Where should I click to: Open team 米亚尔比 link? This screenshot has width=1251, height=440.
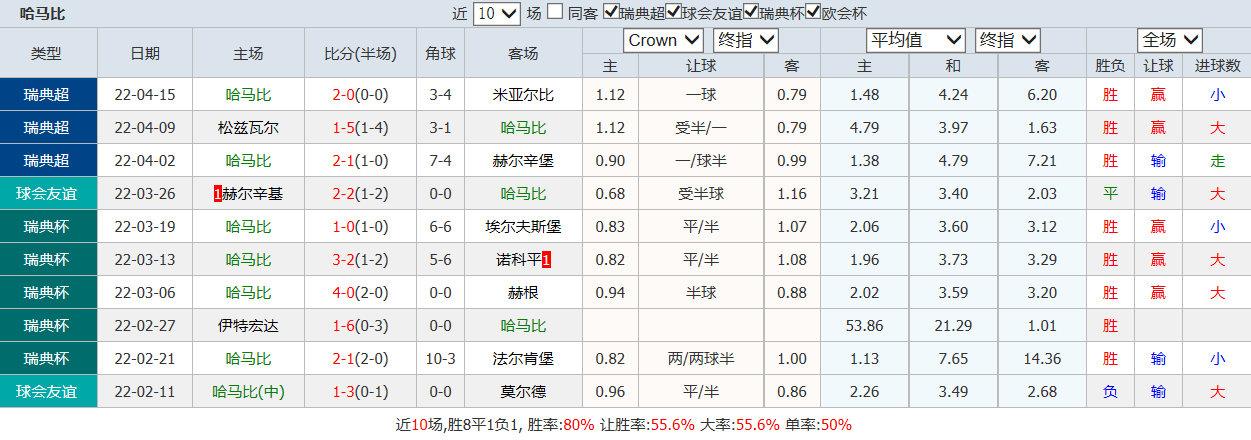click(x=523, y=95)
